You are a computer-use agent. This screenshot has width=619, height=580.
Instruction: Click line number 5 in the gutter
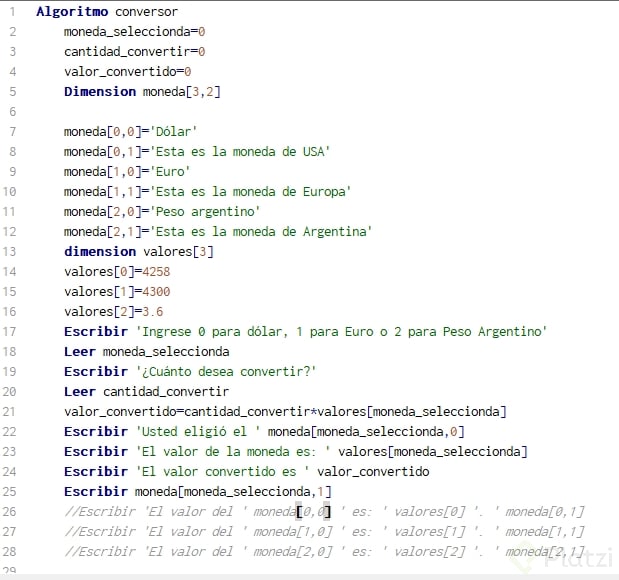click(x=13, y=91)
